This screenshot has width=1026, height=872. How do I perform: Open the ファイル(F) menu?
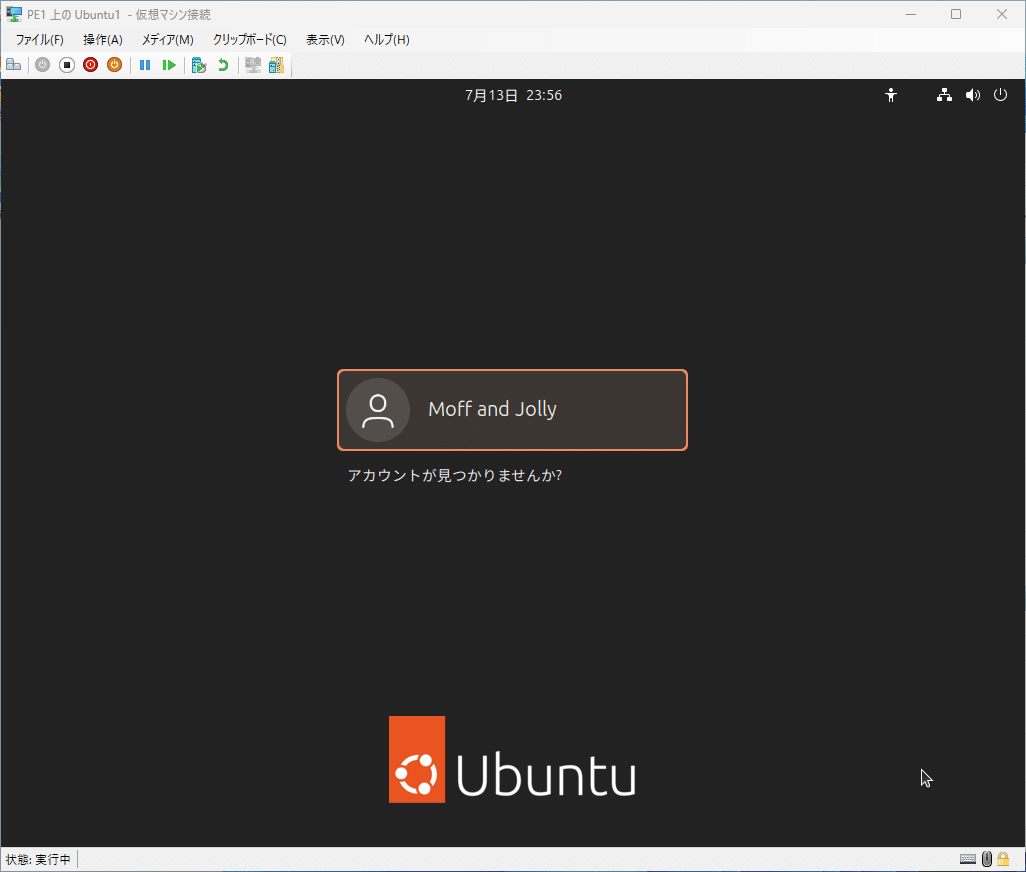(x=40, y=40)
